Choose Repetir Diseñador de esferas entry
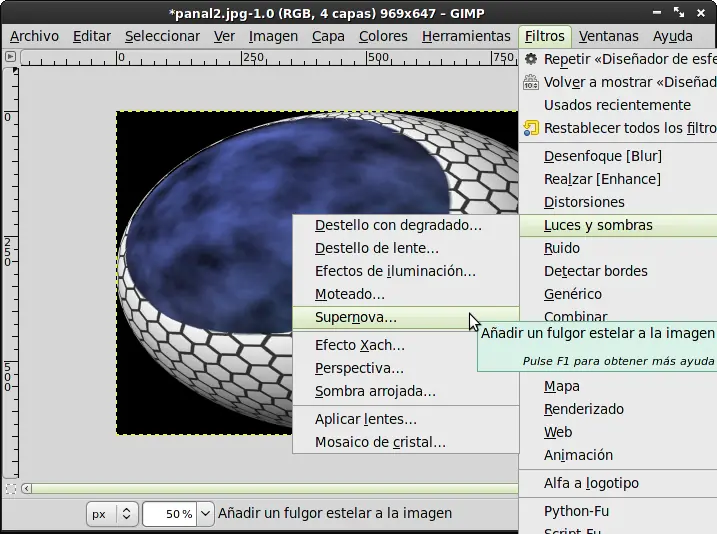Screen dimensions: 717x534 [618, 59]
